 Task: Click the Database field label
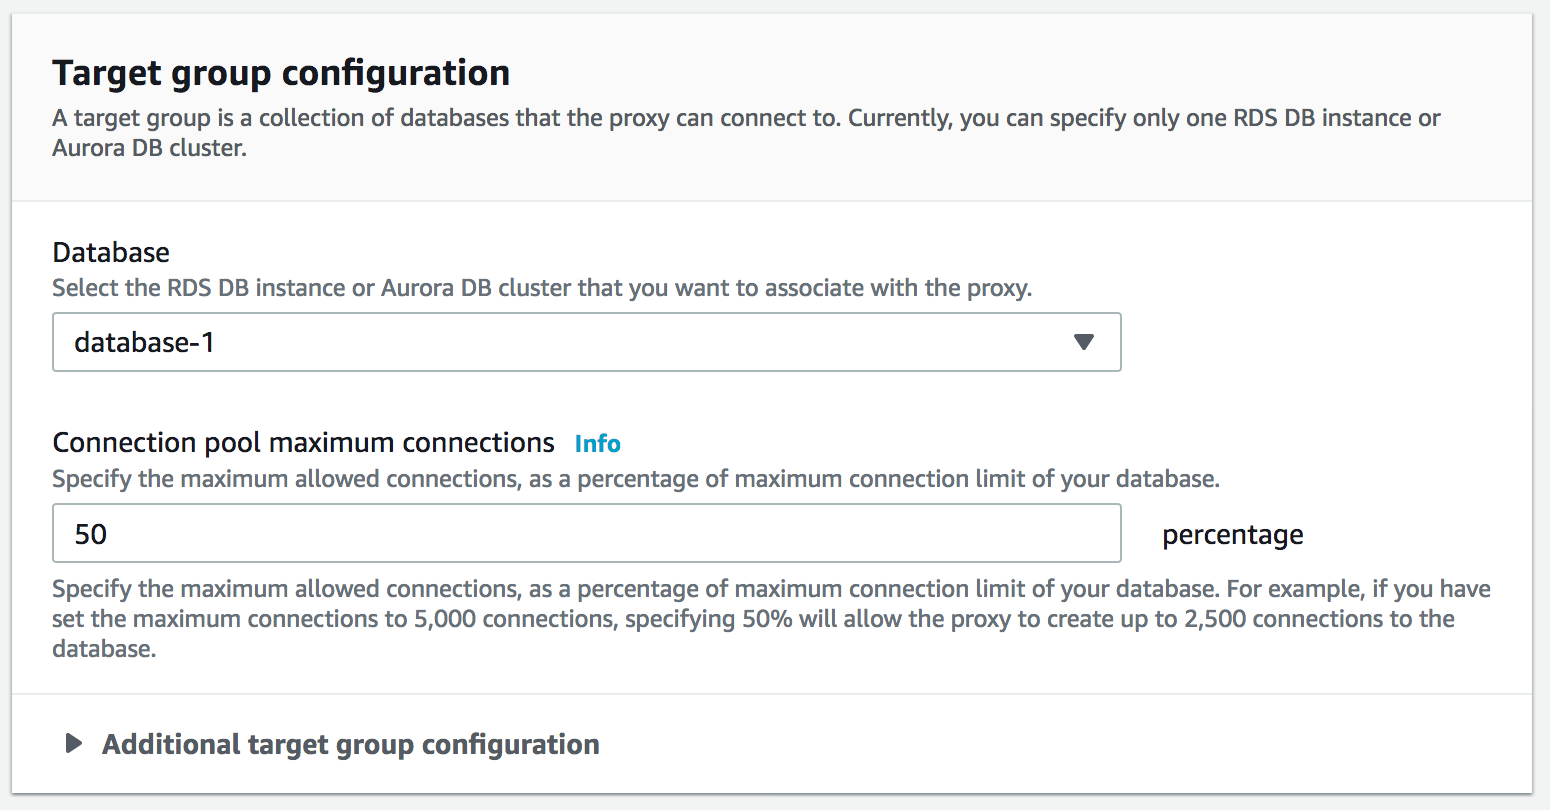[x=111, y=252]
